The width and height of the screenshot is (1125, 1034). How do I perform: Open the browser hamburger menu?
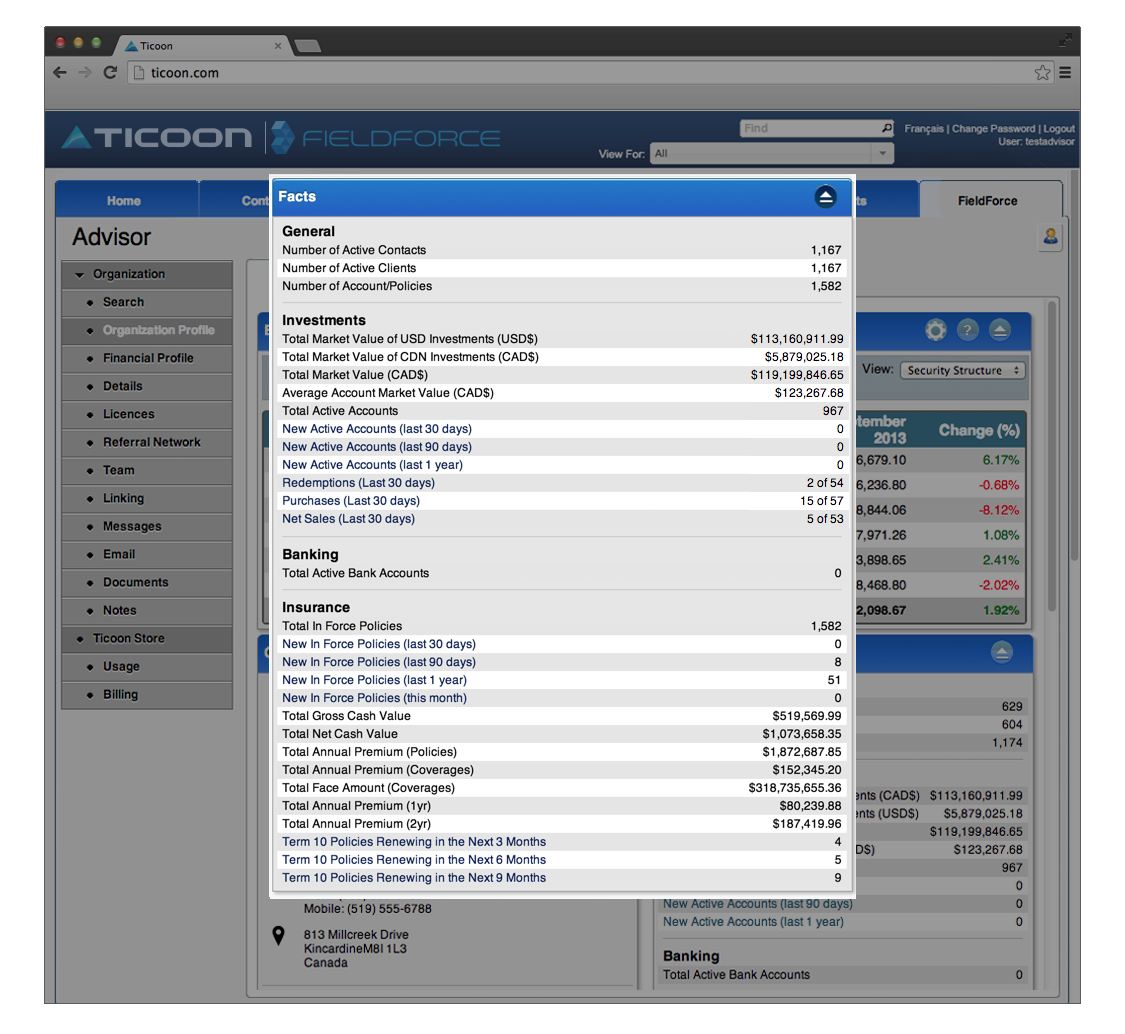pos(1065,72)
